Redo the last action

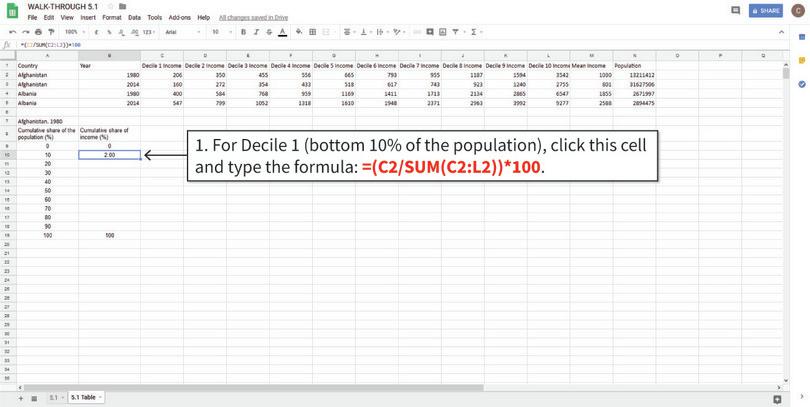coord(25,32)
